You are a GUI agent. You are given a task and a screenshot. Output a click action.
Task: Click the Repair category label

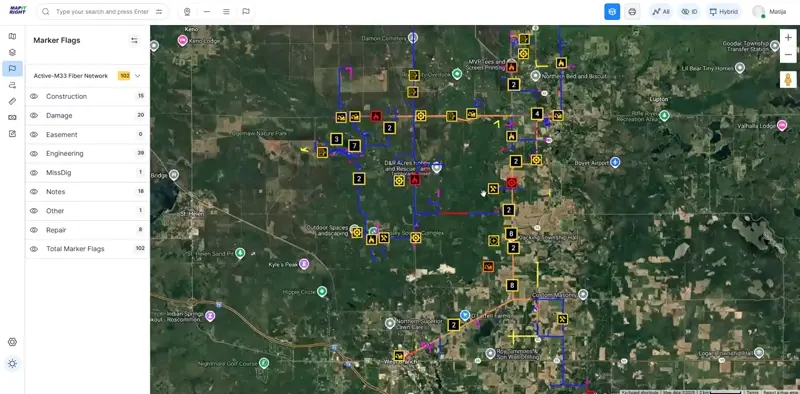[56, 230]
